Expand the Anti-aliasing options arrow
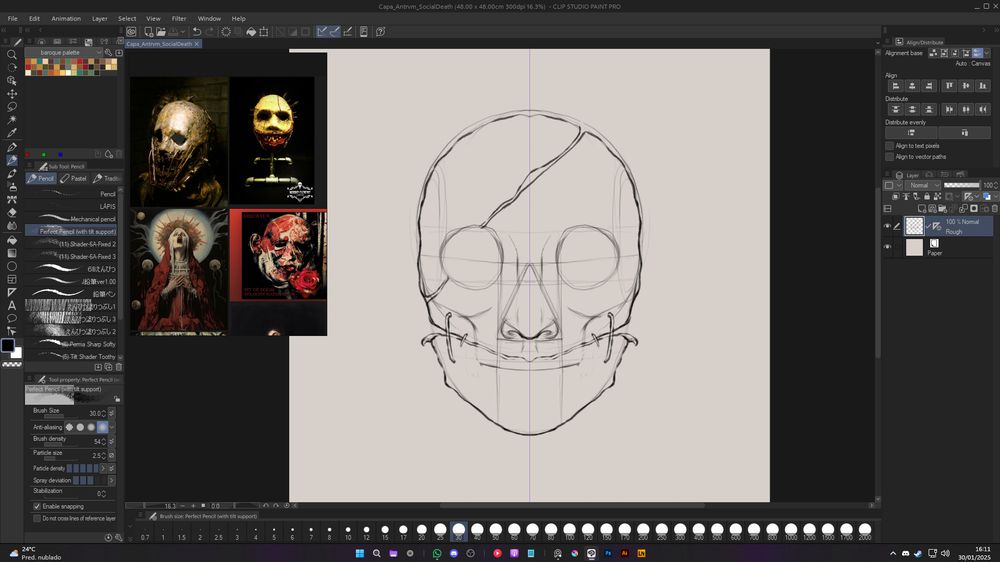This screenshot has width=1000, height=562. (111, 427)
